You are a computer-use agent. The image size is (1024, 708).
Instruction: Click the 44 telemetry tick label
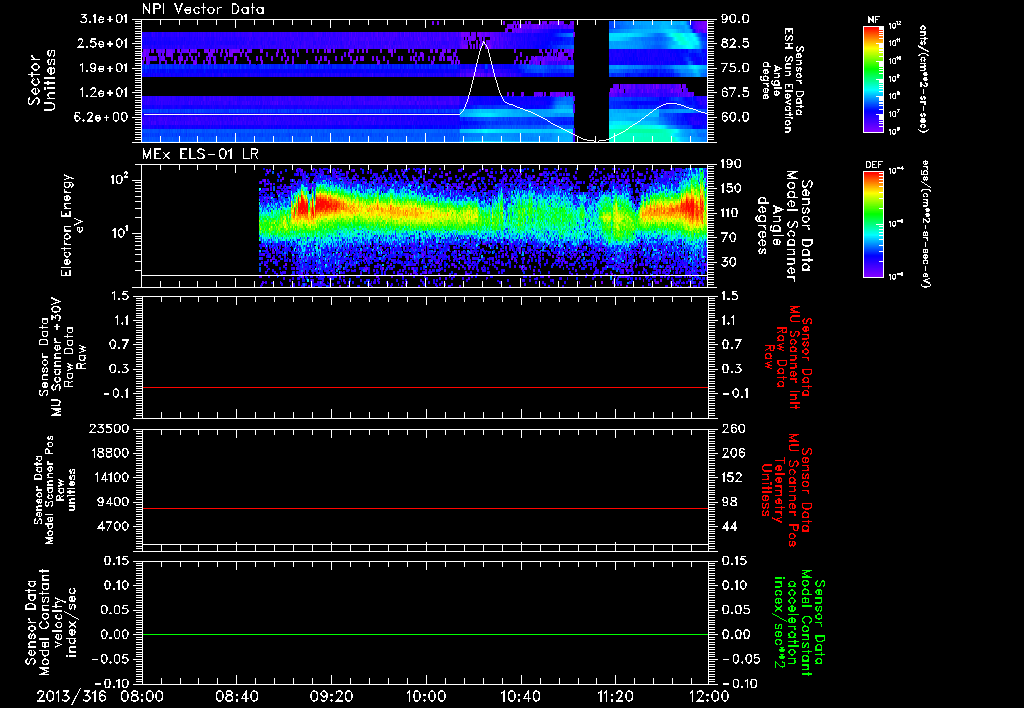coord(729,526)
